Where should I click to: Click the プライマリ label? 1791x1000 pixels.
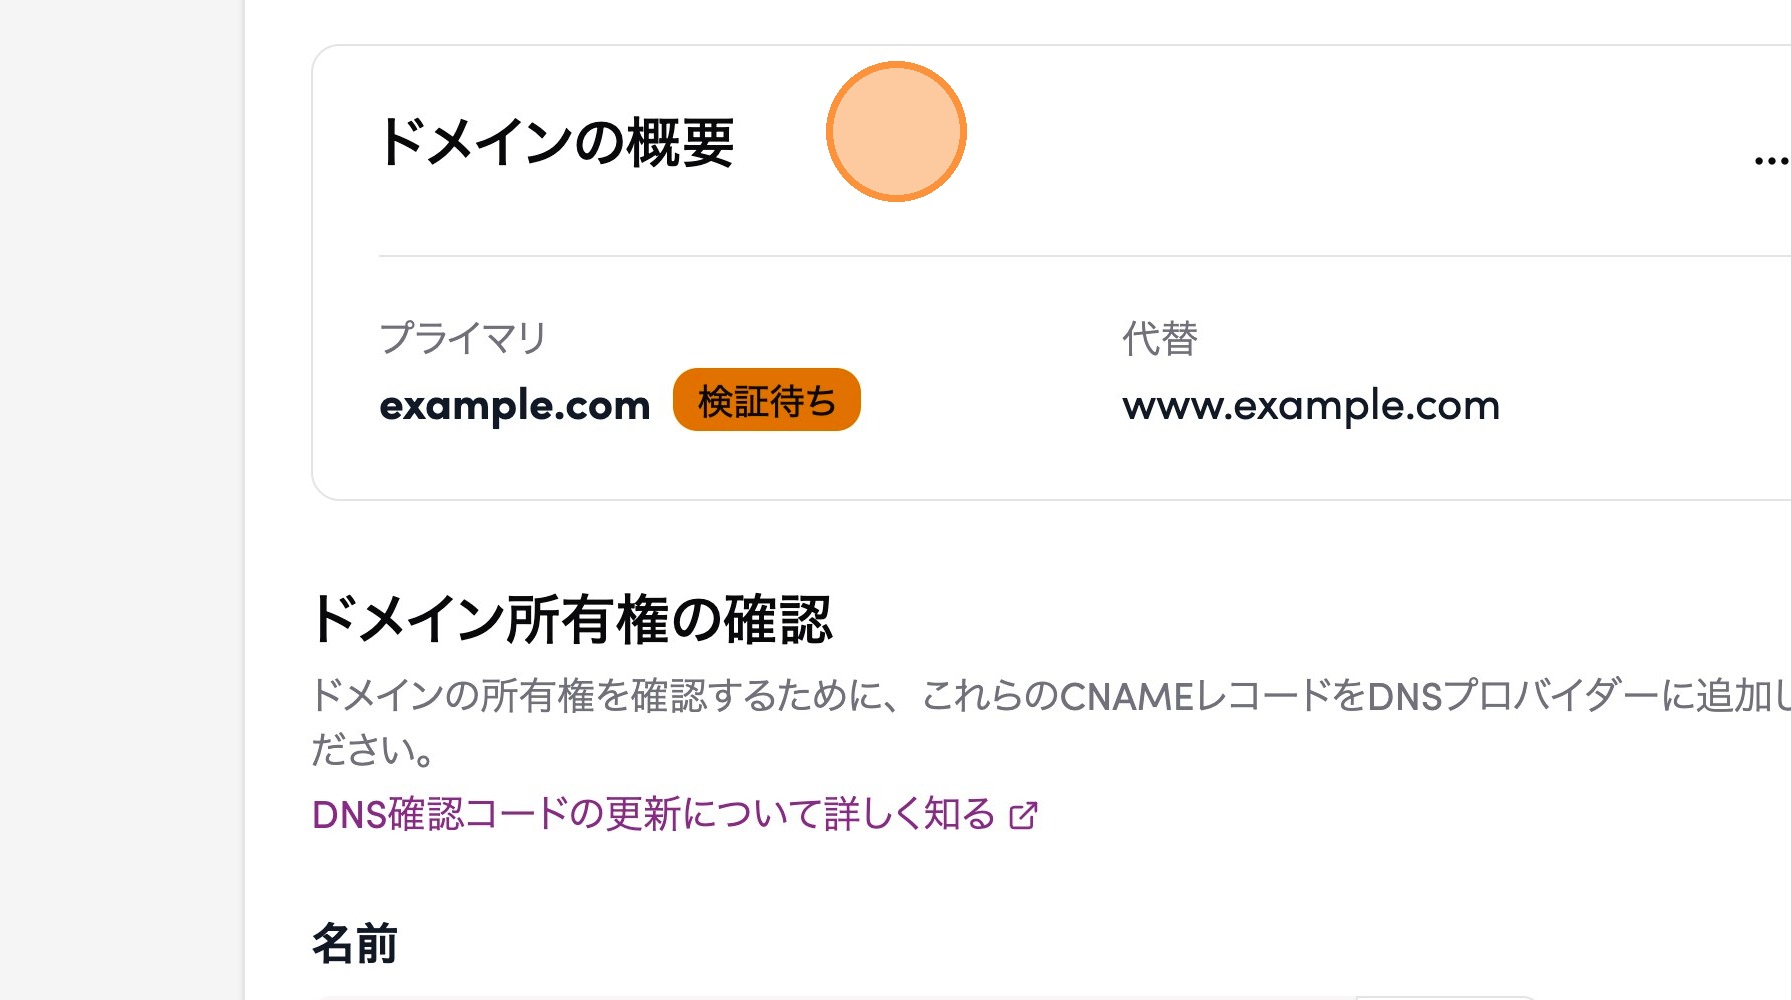pyautogui.click(x=463, y=338)
